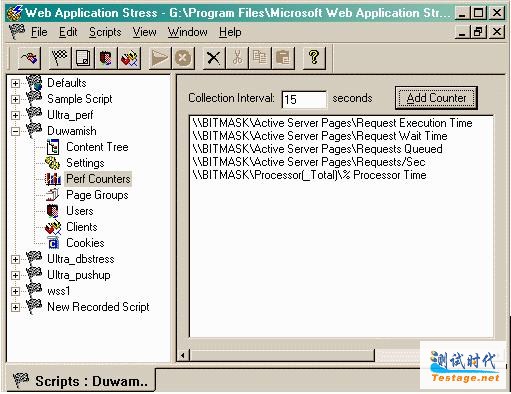The height and width of the screenshot is (394, 511).
Task: Select the Processor Time counter entry
Action: point(309,175)
